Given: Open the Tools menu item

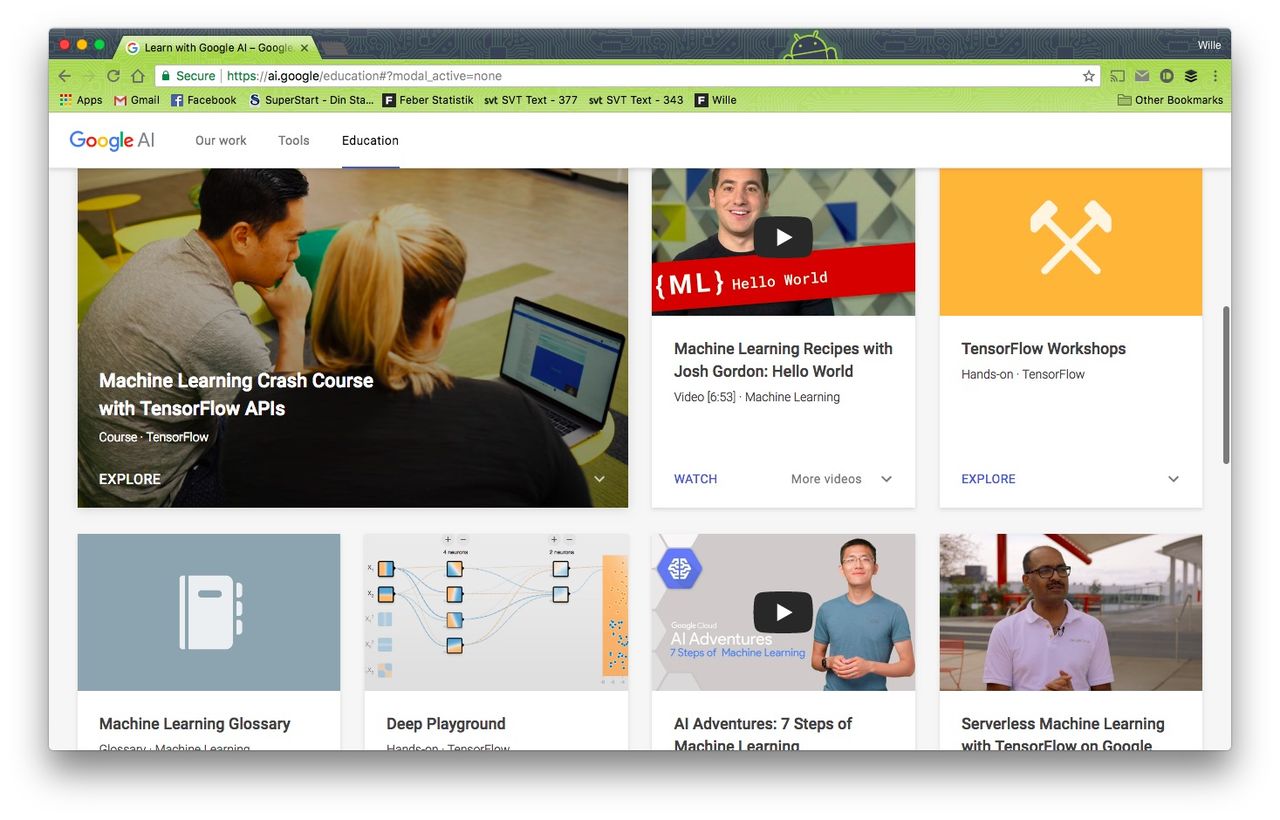Looking at the screenshot, I should [x=294, y=140].
